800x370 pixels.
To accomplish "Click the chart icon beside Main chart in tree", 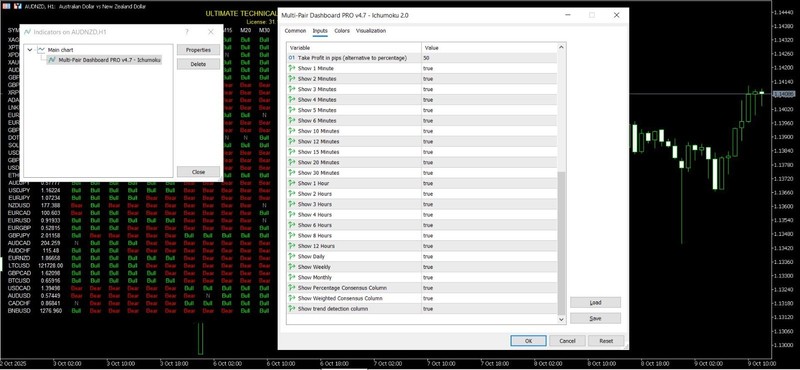I will pyautogui.click(x=41, y=50).
